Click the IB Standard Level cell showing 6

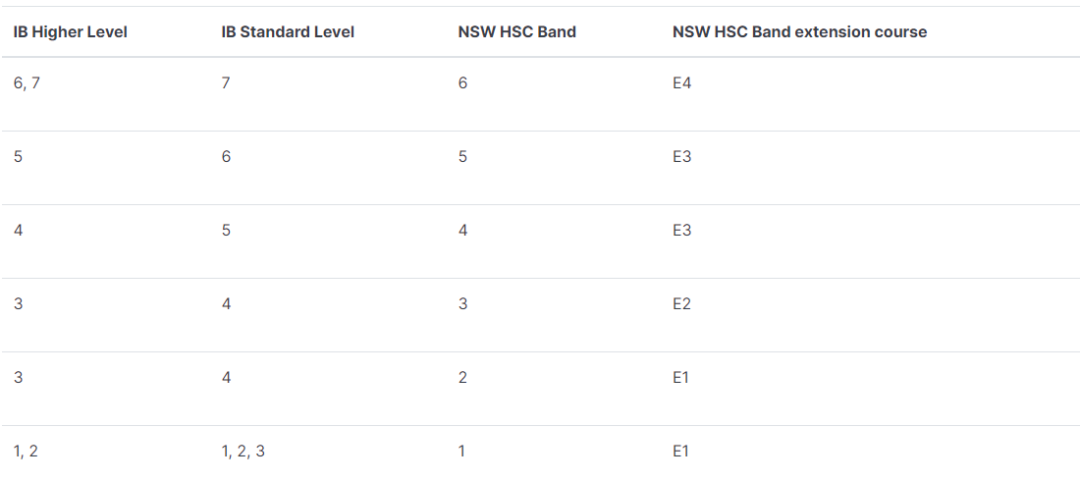pos(226,157)
